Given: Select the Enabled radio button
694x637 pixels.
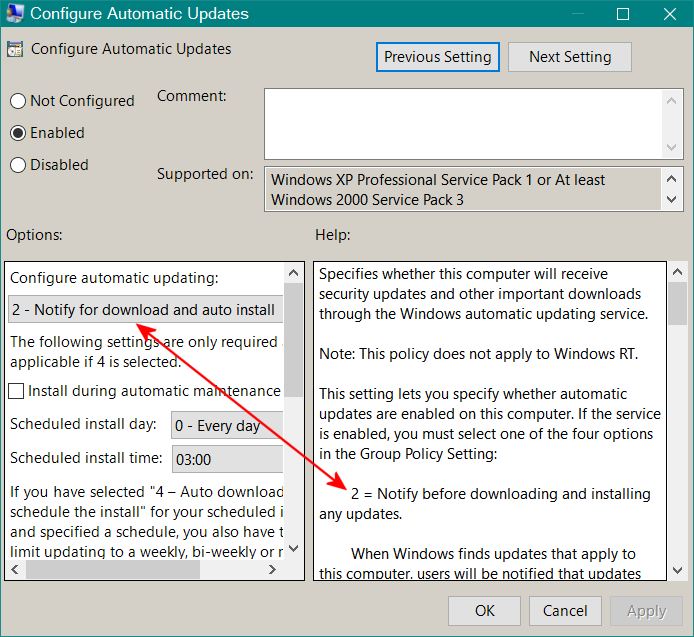Looking at the screenshot, I should [18, 133].
